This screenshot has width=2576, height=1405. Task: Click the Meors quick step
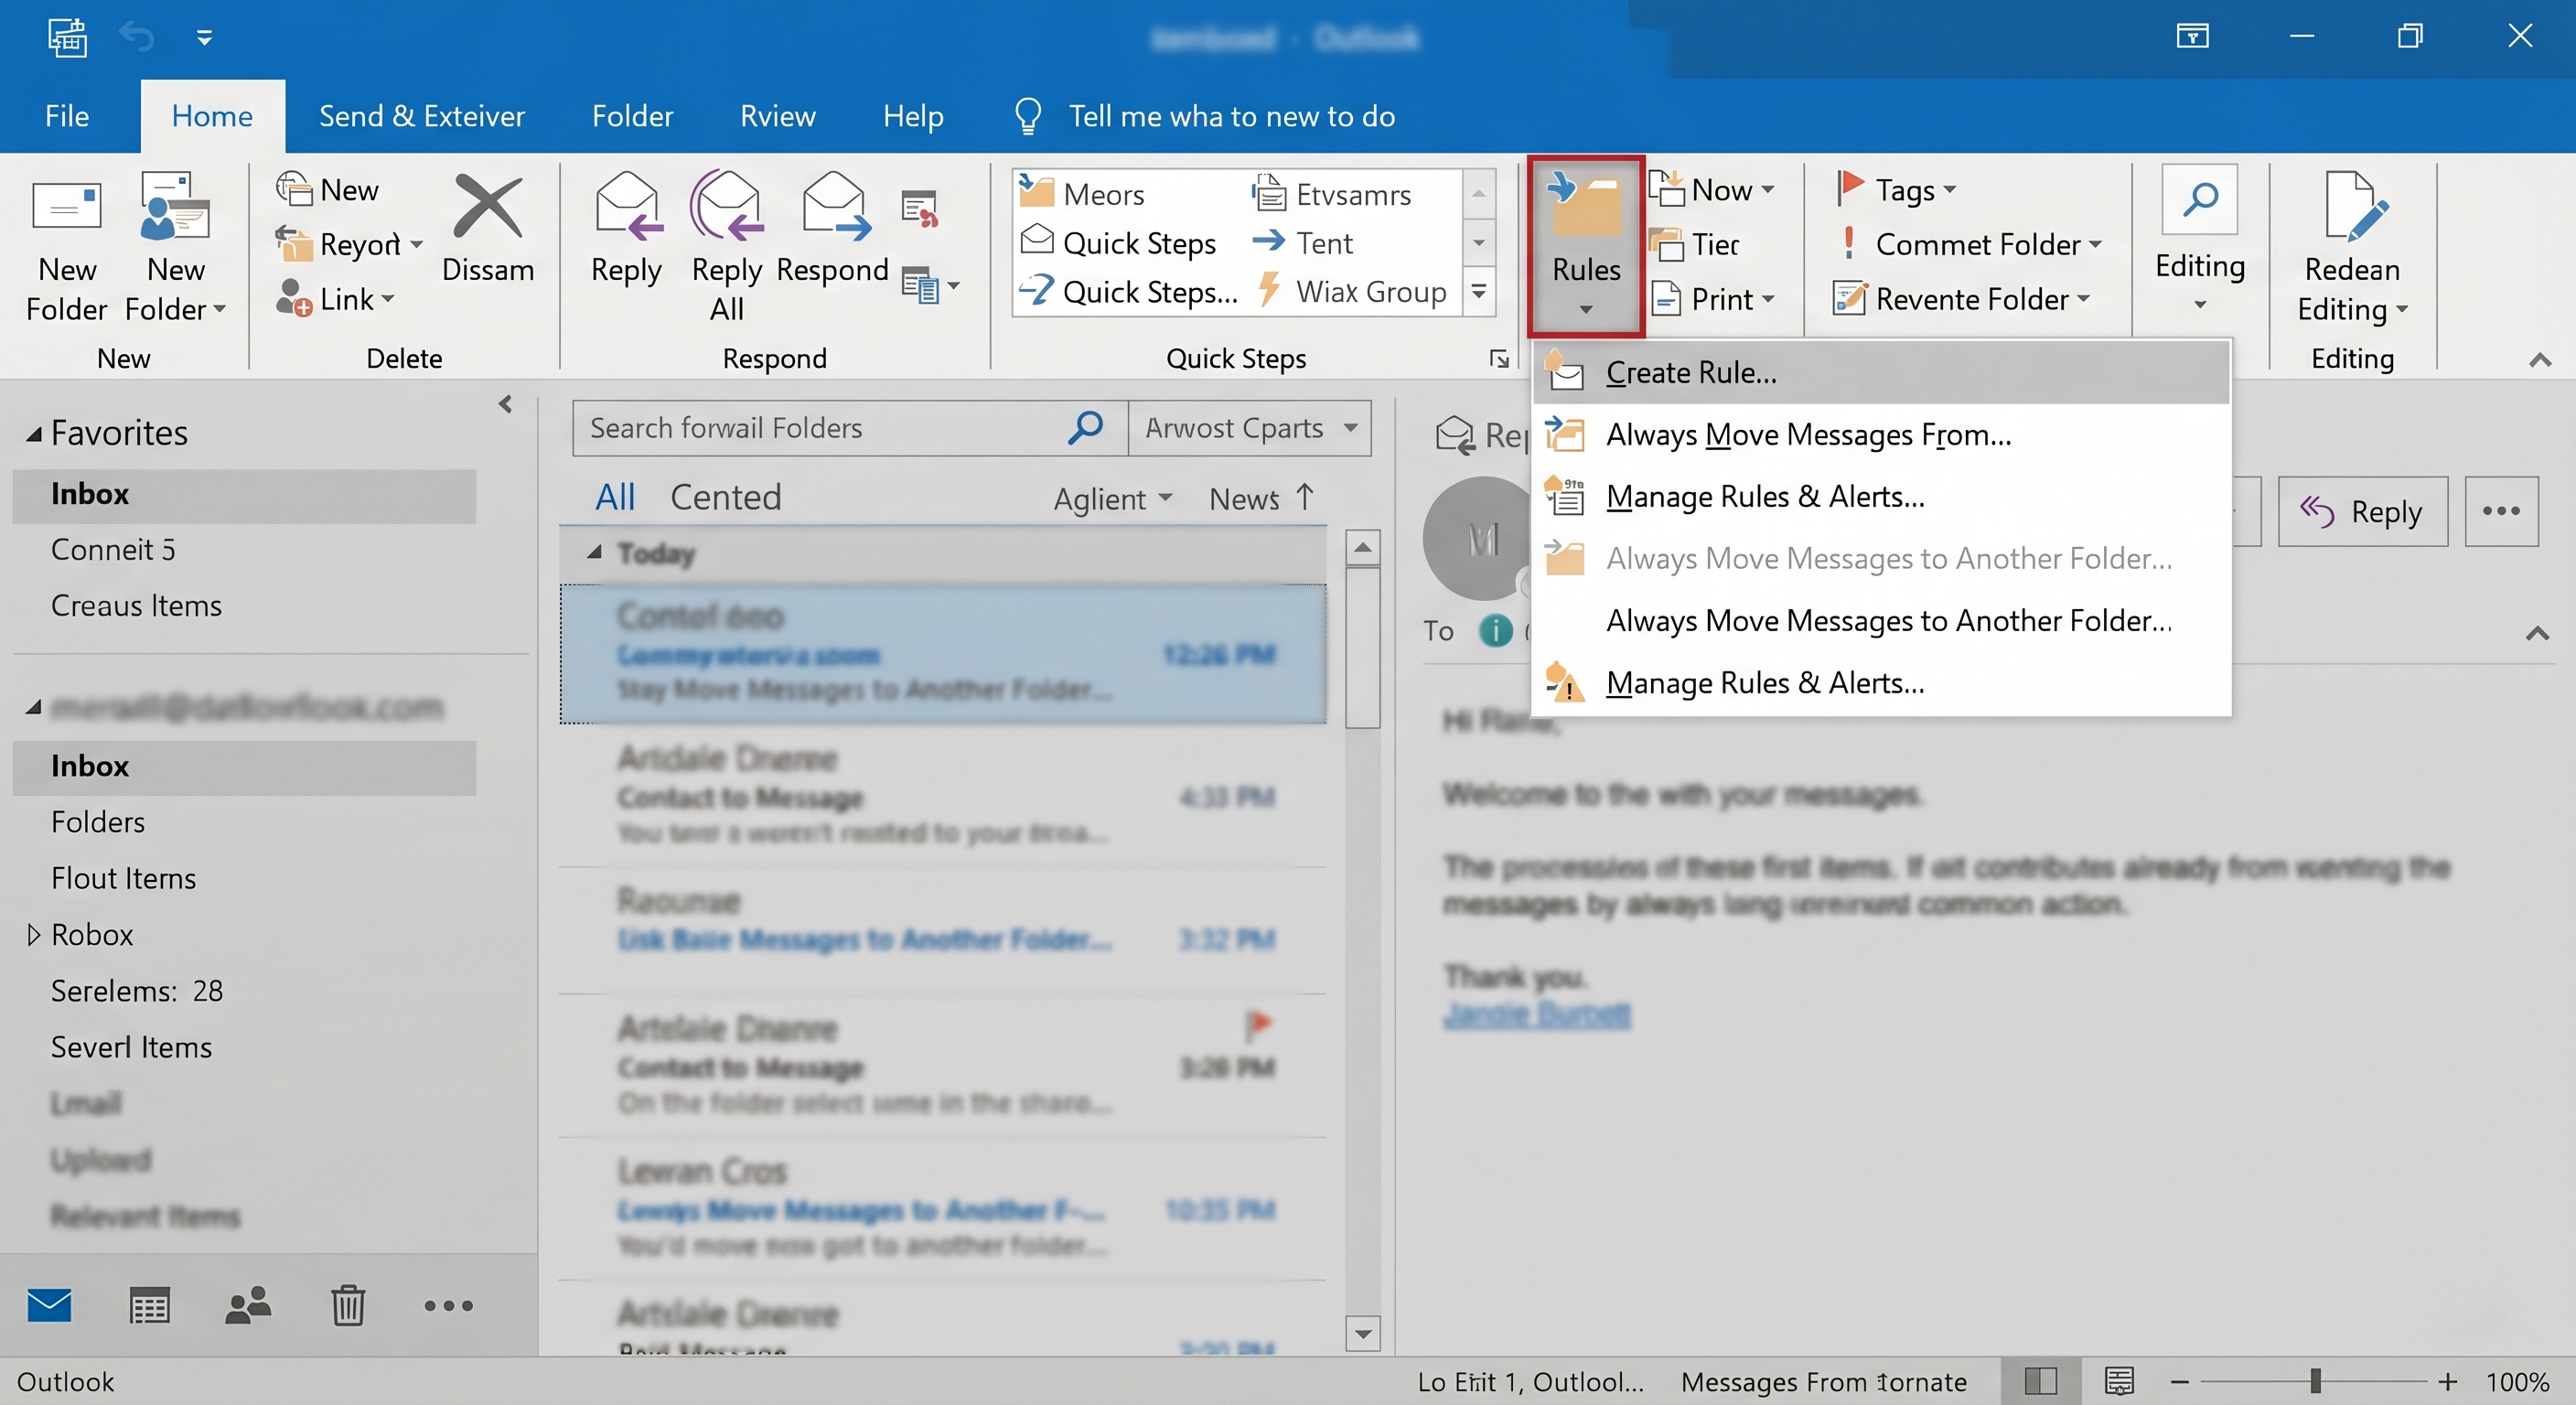(x=1081, y=193)
